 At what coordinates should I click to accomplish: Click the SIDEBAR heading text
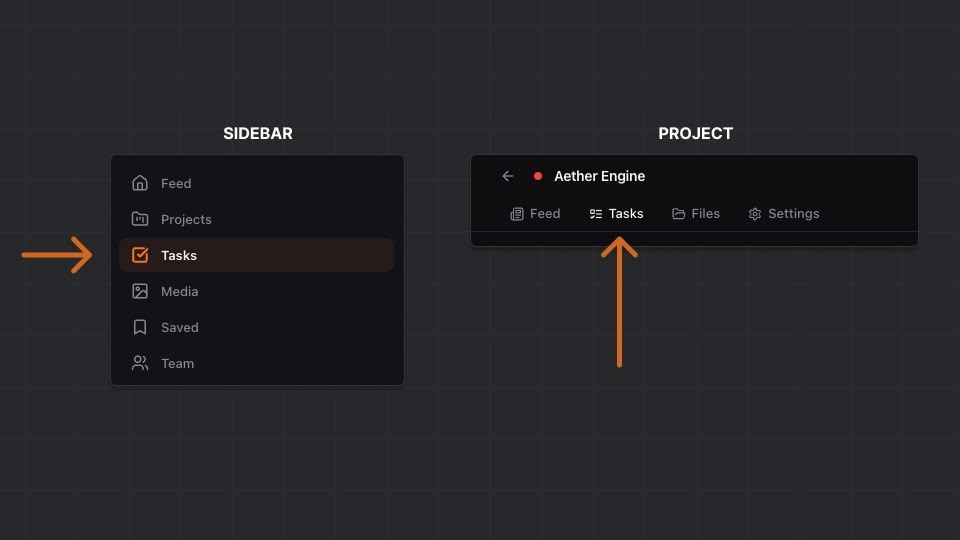(x=258, y=133)
